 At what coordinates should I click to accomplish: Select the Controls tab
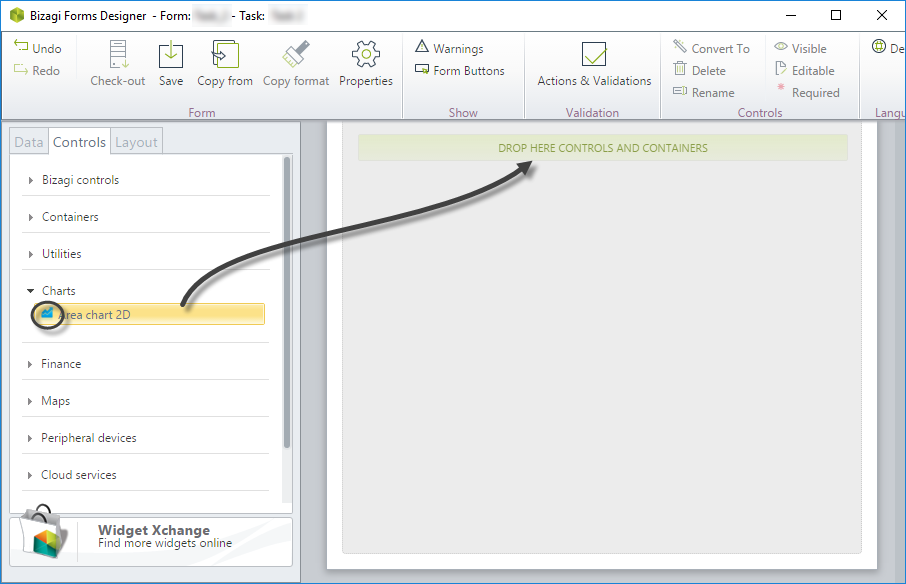click(x=79, y=142)
